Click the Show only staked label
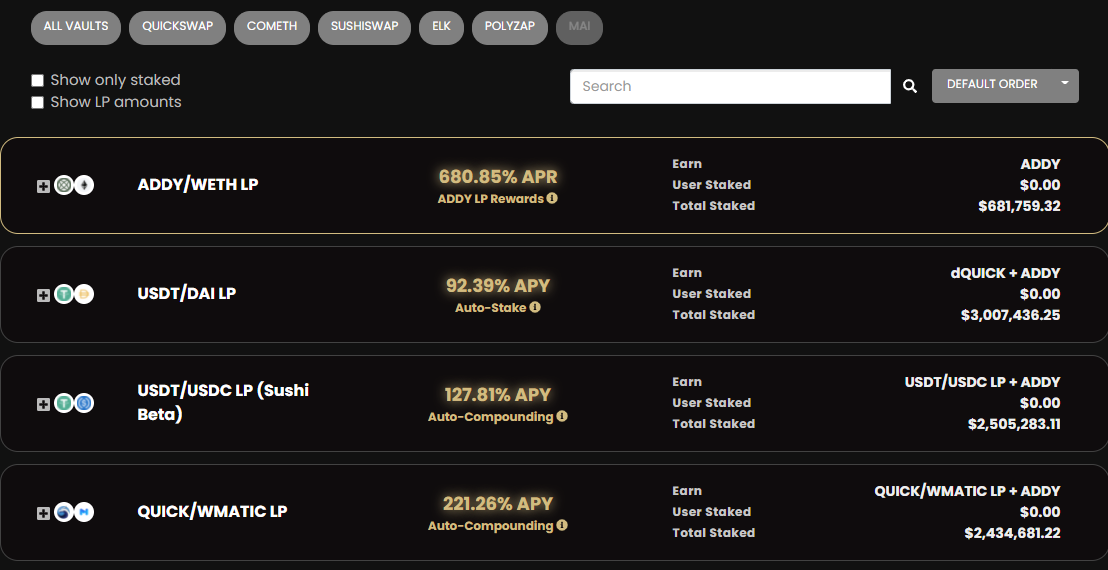The width and height of the screenshot is (1108, 570). pyautogui.click(x=115, y=80)
